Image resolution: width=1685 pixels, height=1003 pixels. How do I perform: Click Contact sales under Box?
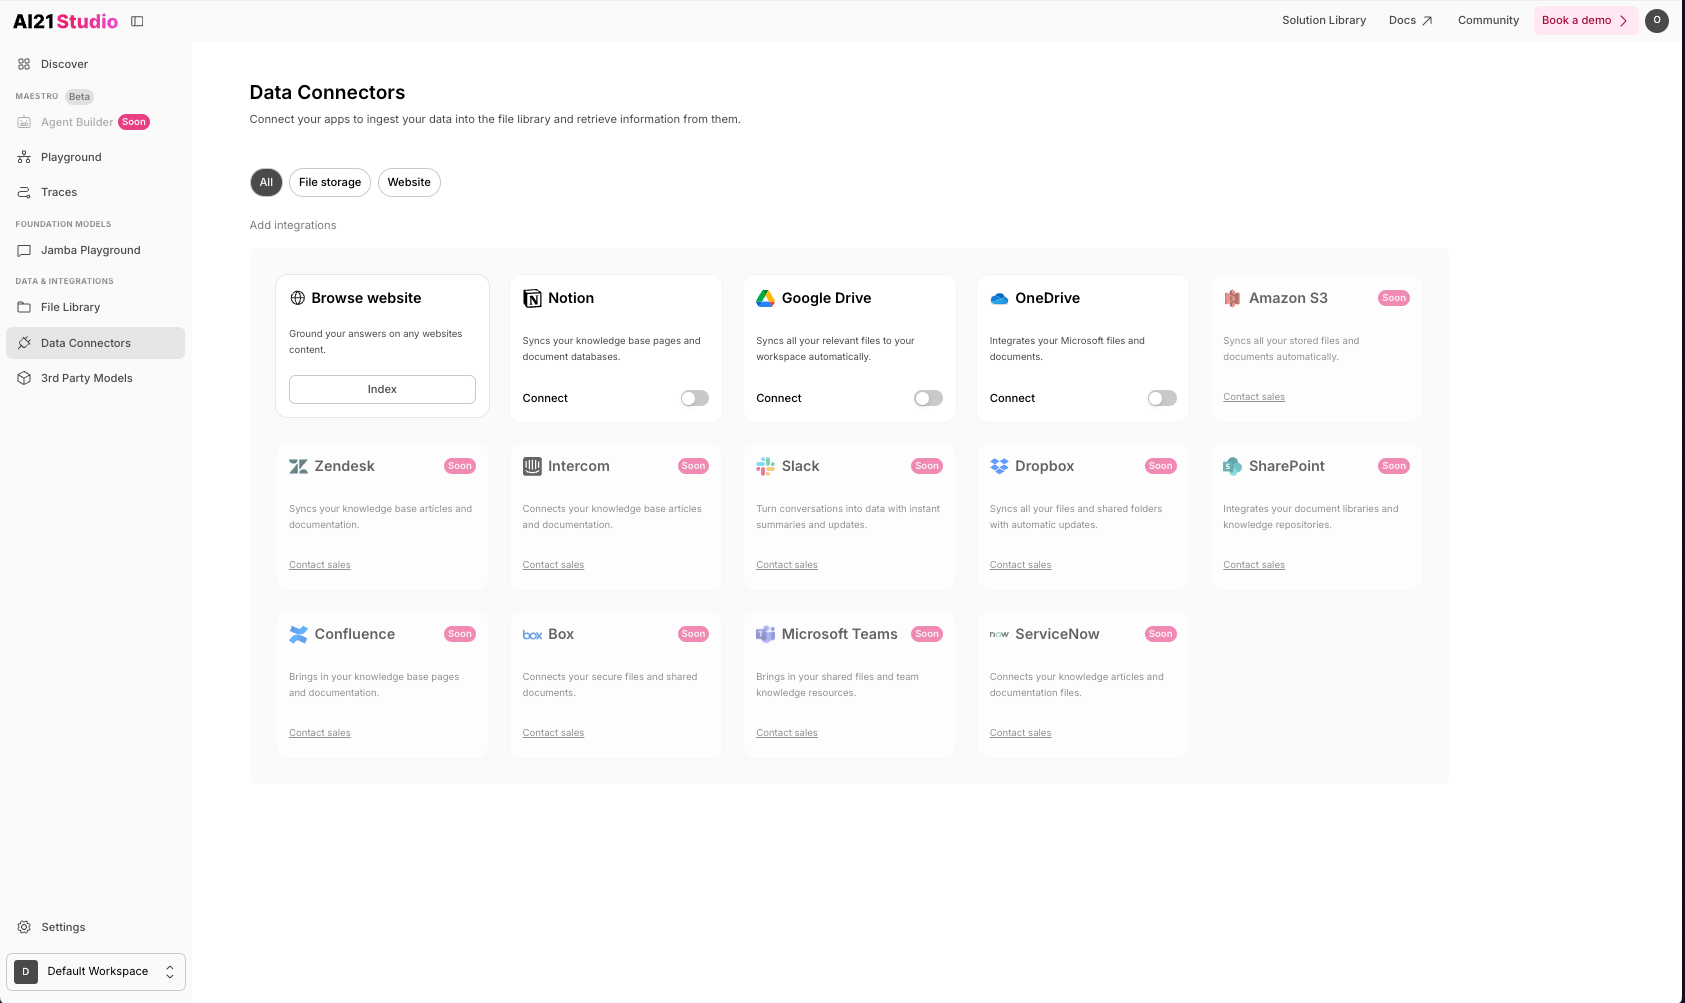[x=553, y=733]
